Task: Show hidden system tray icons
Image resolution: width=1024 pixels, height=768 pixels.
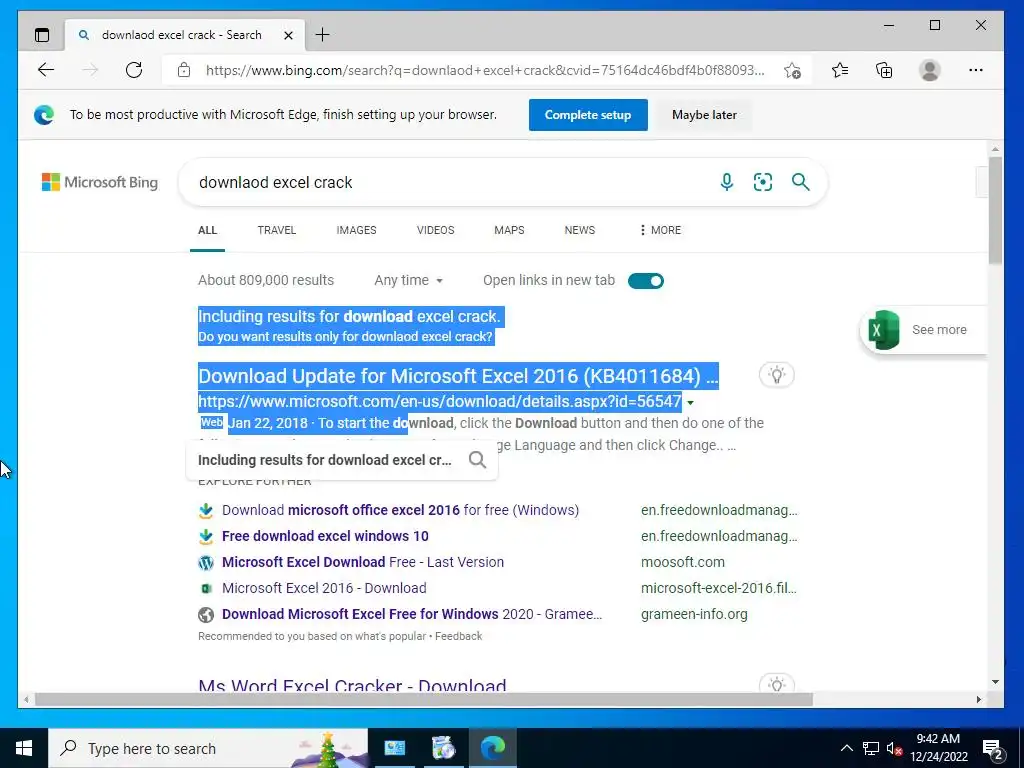Action: pyautogui.click(x=846, y=748)
